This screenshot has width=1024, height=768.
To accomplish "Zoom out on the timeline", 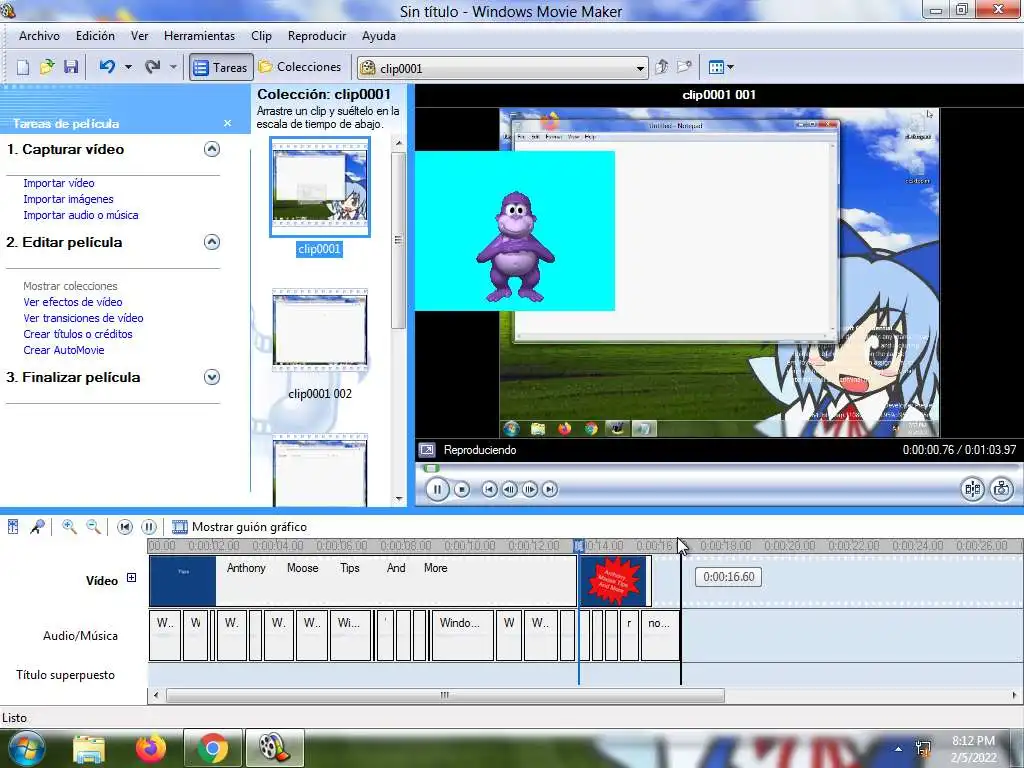I will point(93,526).
